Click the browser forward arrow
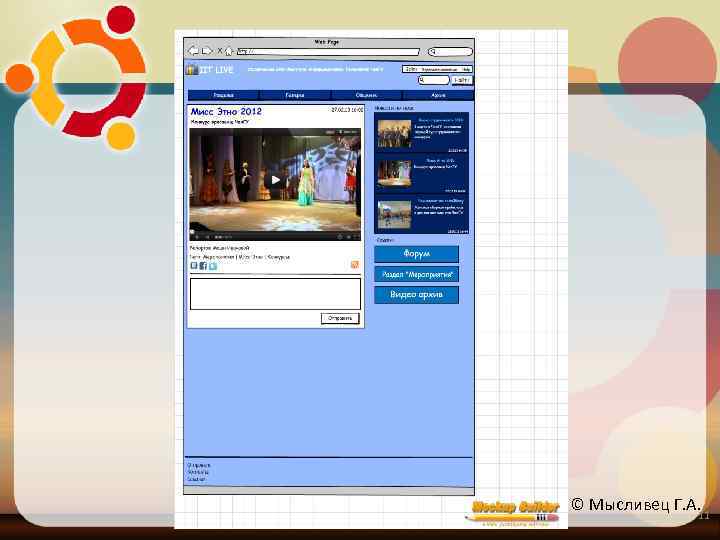Image resolution: width=720 pixels, height=540 pixels. (x=207, y=51)
